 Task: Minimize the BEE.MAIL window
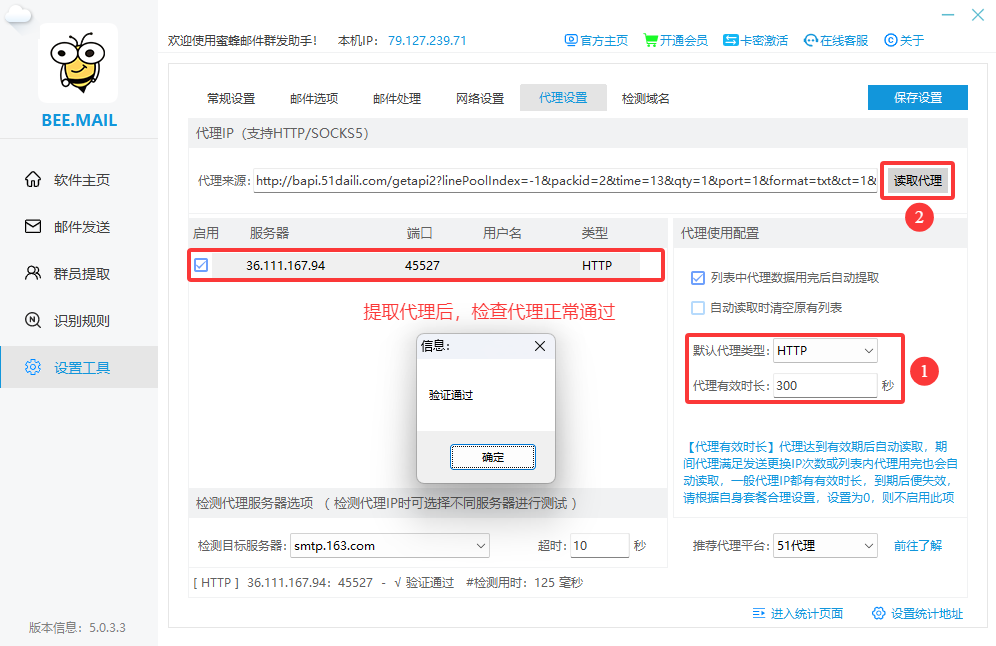pos(948,15)
